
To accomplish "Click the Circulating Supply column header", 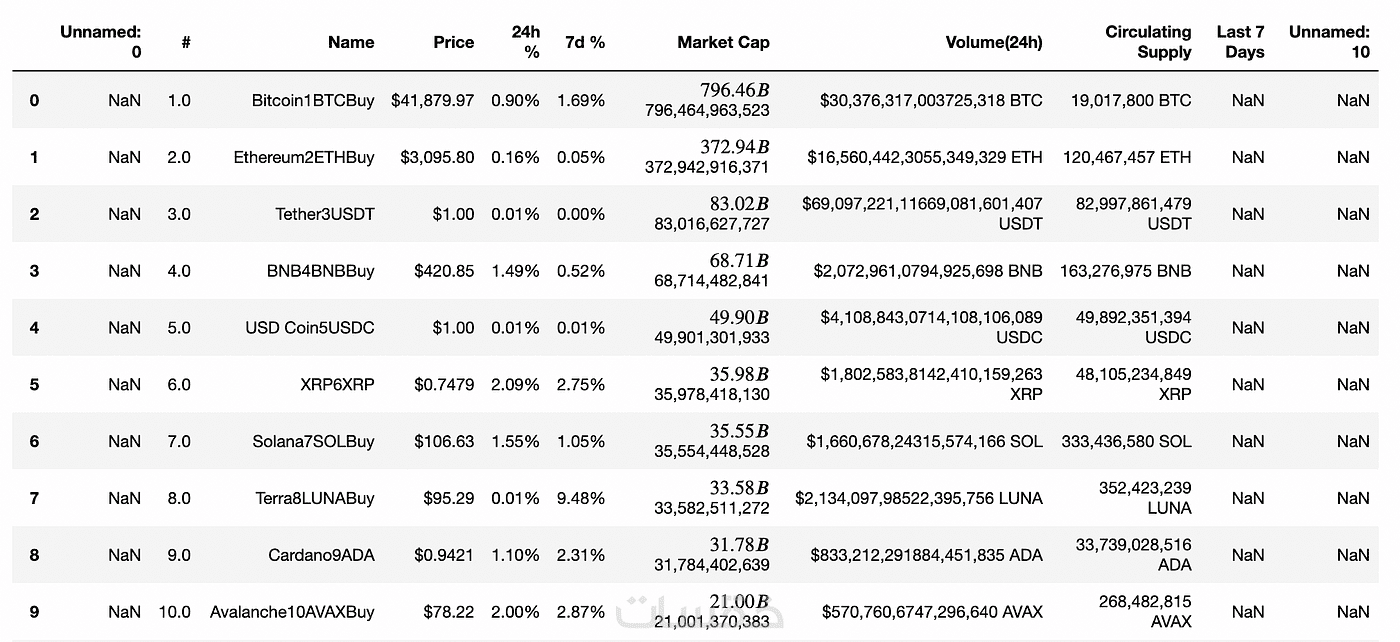I will click(1148, 42).
